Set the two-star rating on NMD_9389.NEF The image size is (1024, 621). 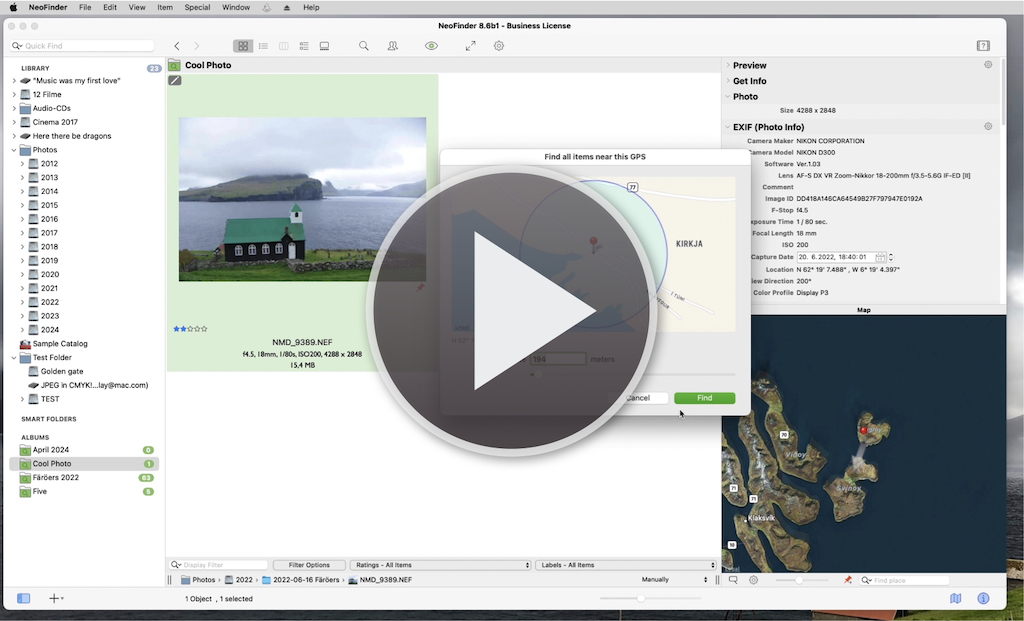183,329
